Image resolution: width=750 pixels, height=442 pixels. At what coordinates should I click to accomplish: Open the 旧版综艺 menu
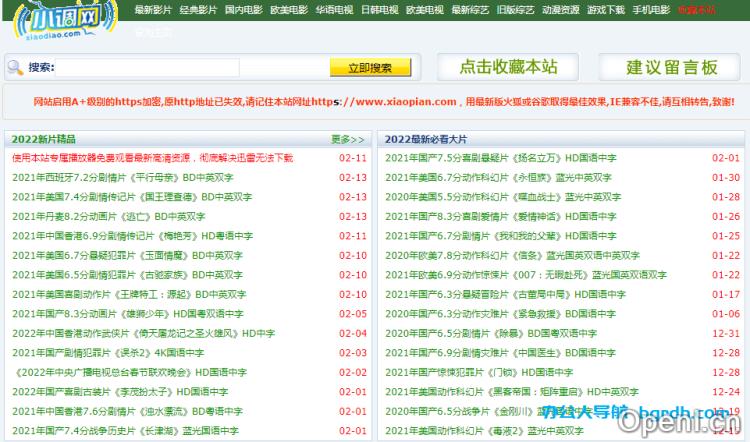click(x=516, y=10)
